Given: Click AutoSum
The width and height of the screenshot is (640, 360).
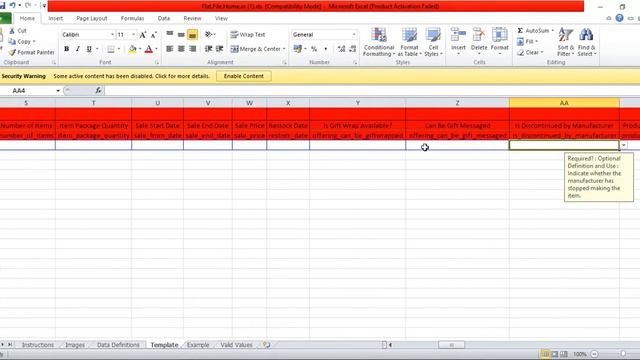Looking at the screenshot, I should point(535,31).
